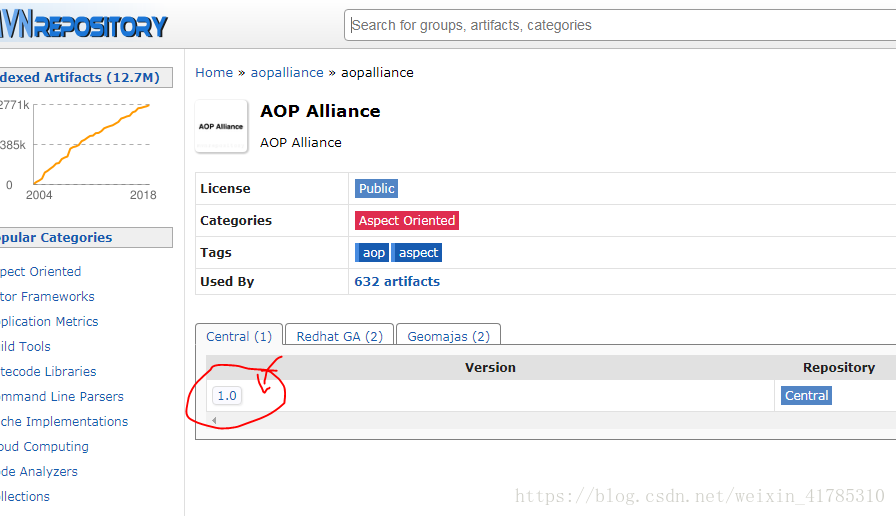Viewport: 896px width, 516px height.
Task: Open the aopalliance group breadcrumb link
Action: 287,73
